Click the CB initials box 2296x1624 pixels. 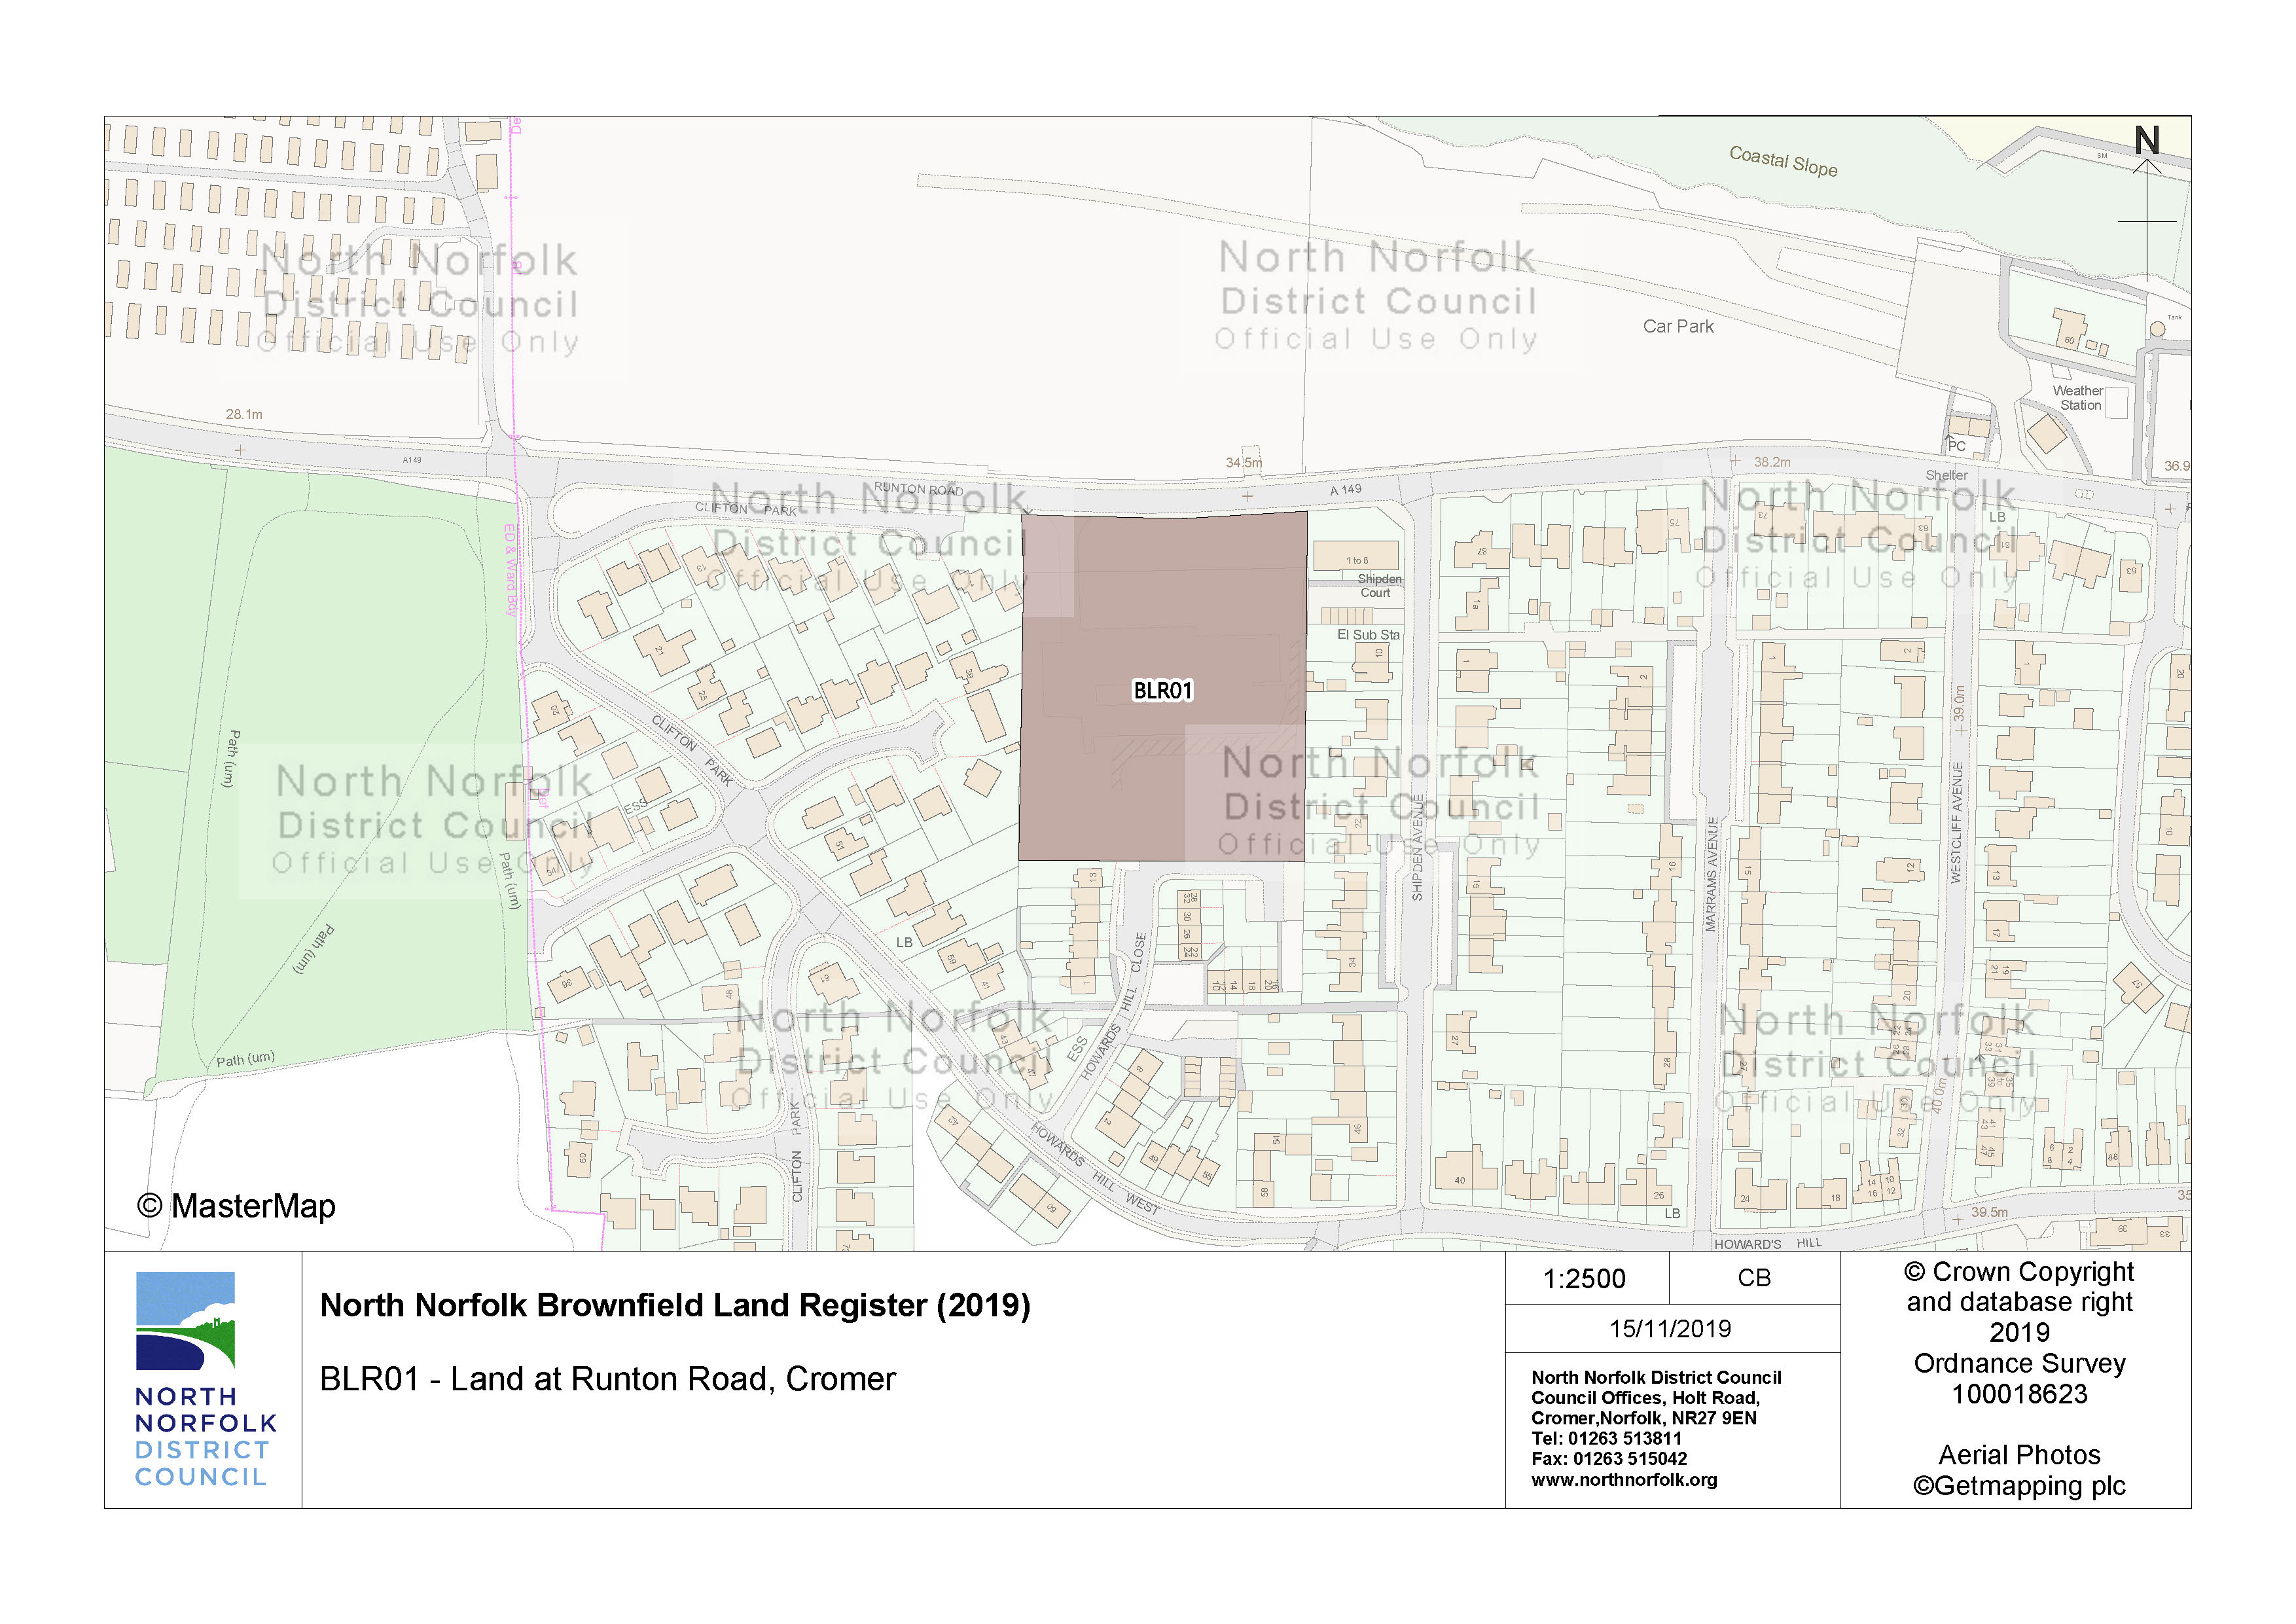click(x=1754, y=1278)
